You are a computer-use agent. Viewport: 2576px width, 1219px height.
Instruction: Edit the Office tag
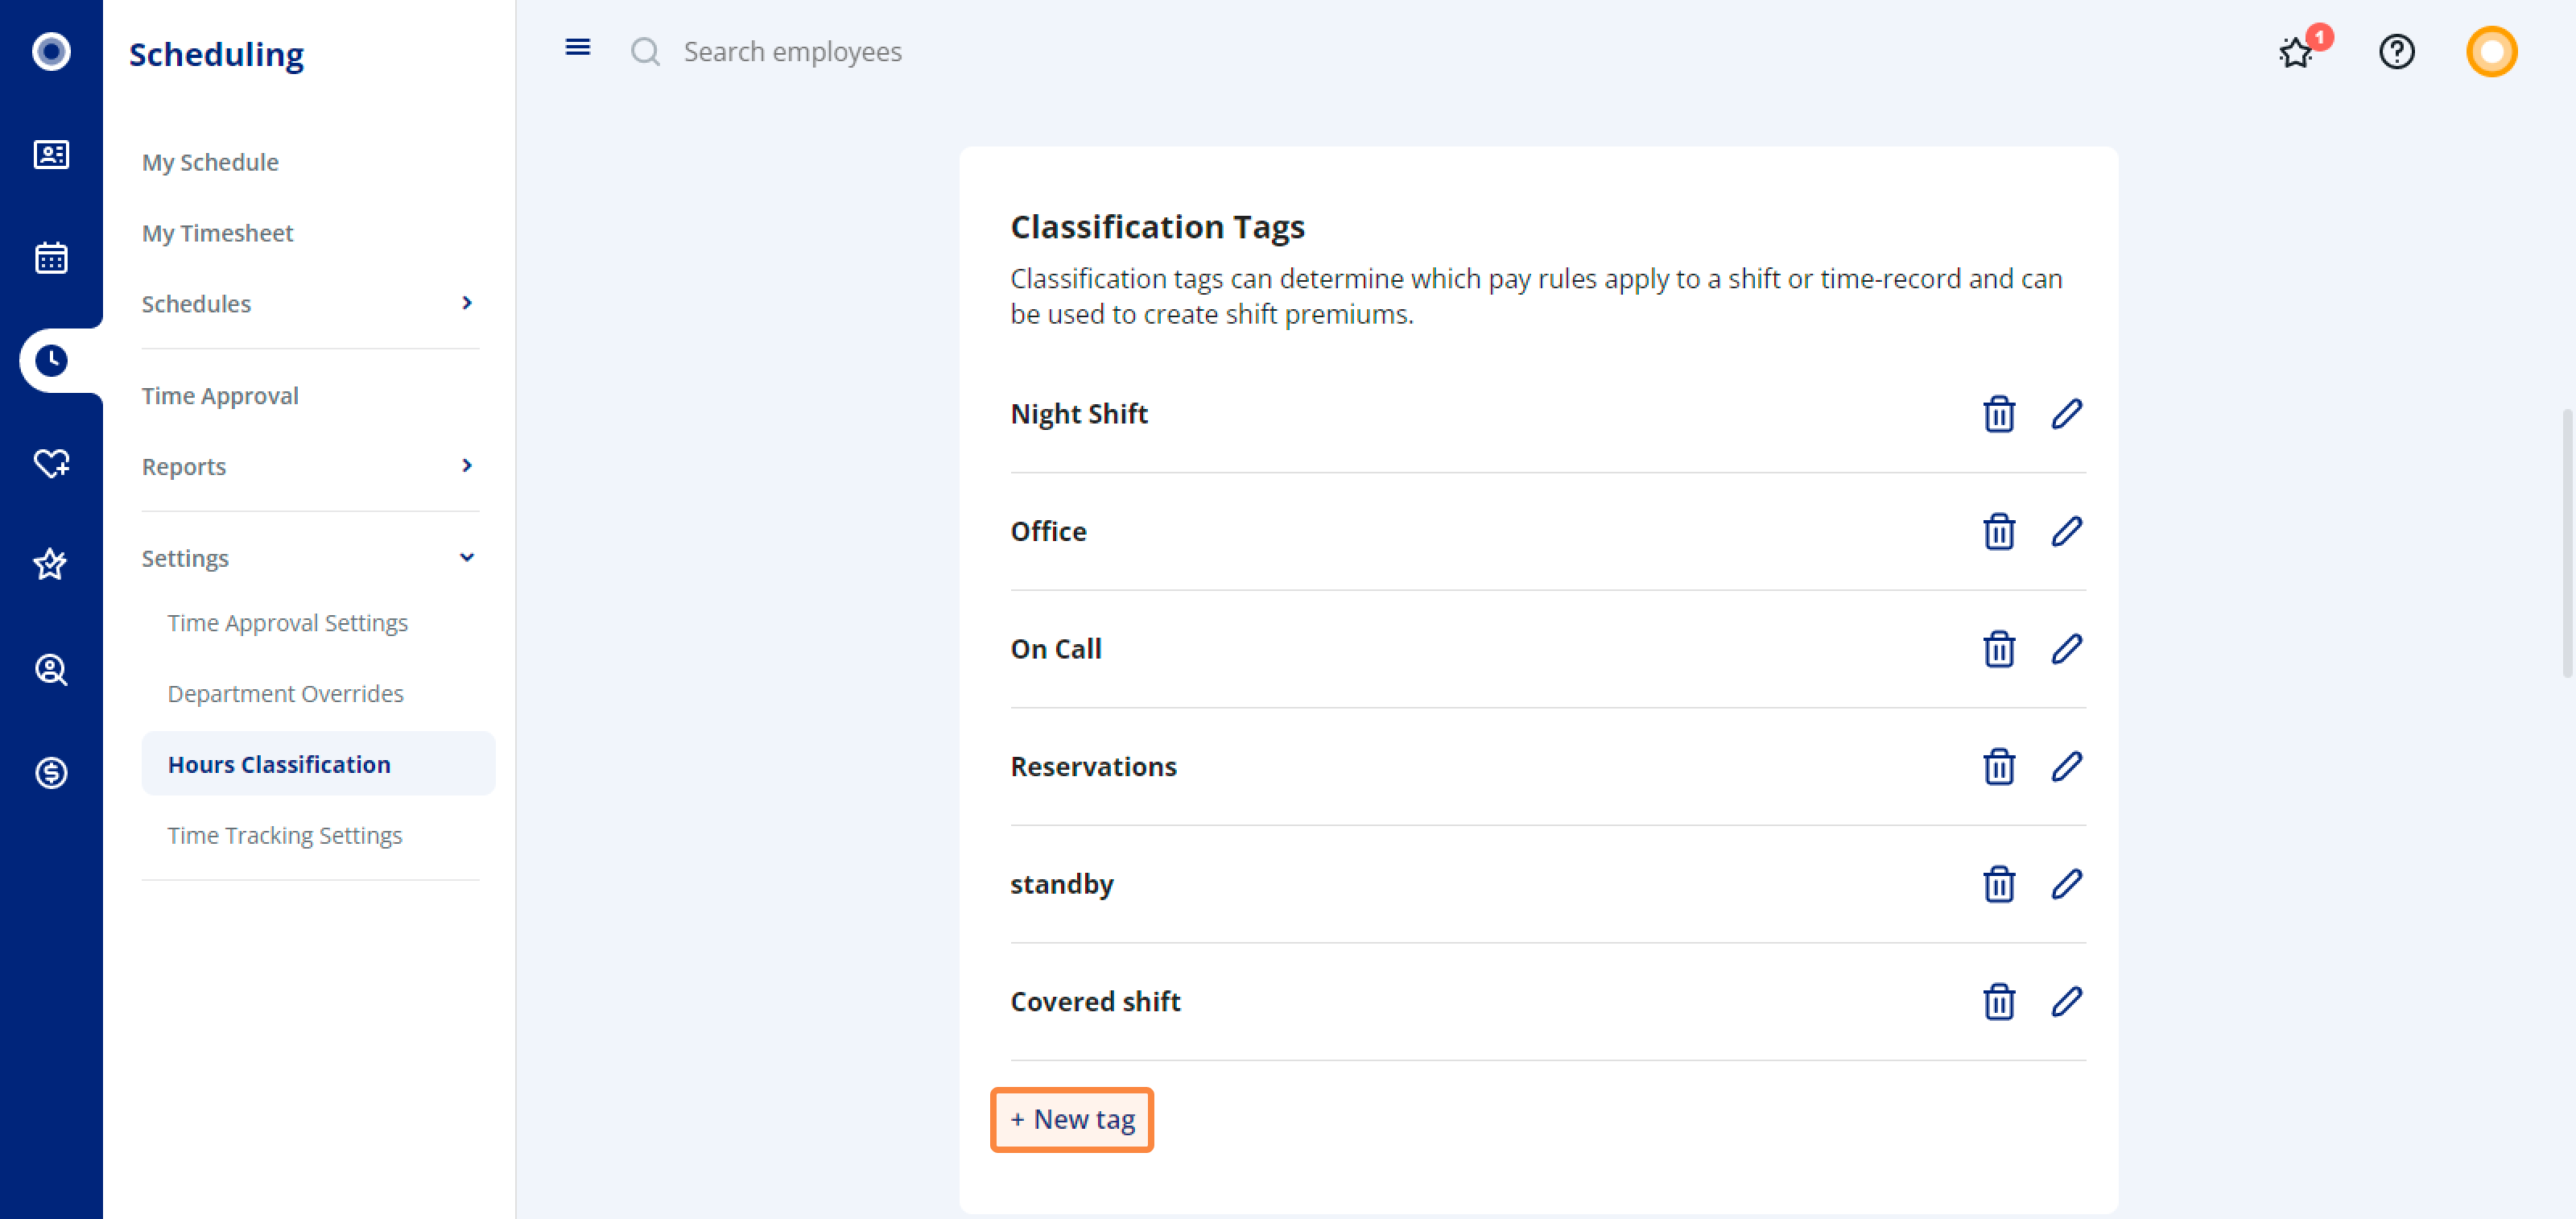point(2066,531)
